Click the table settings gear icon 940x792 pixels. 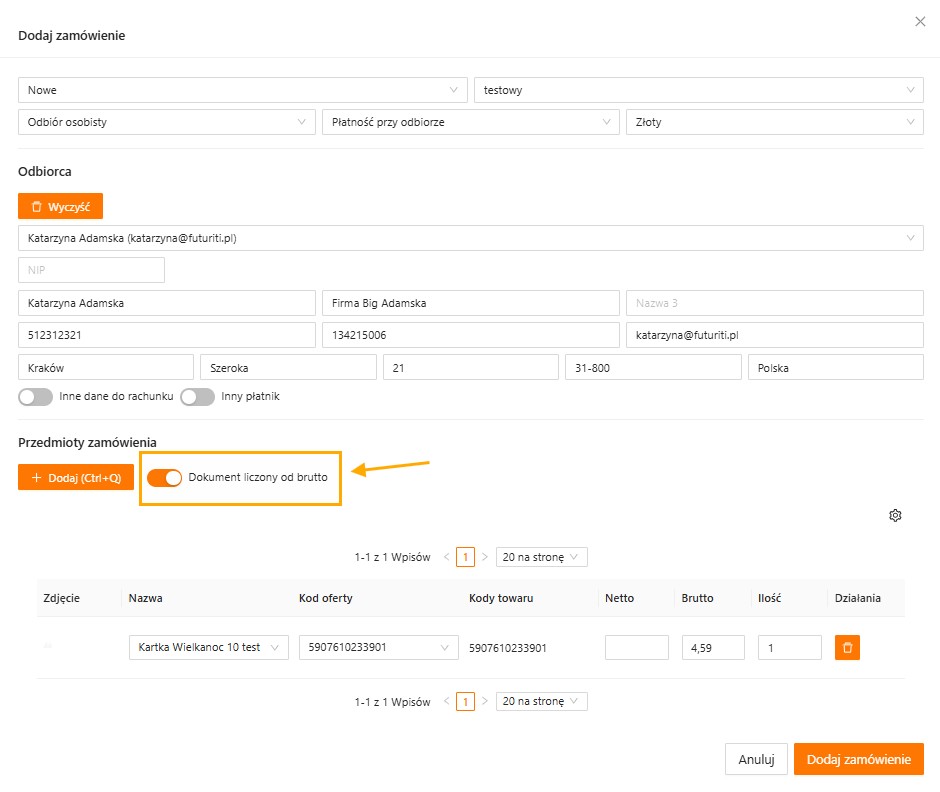coord(895,515)
